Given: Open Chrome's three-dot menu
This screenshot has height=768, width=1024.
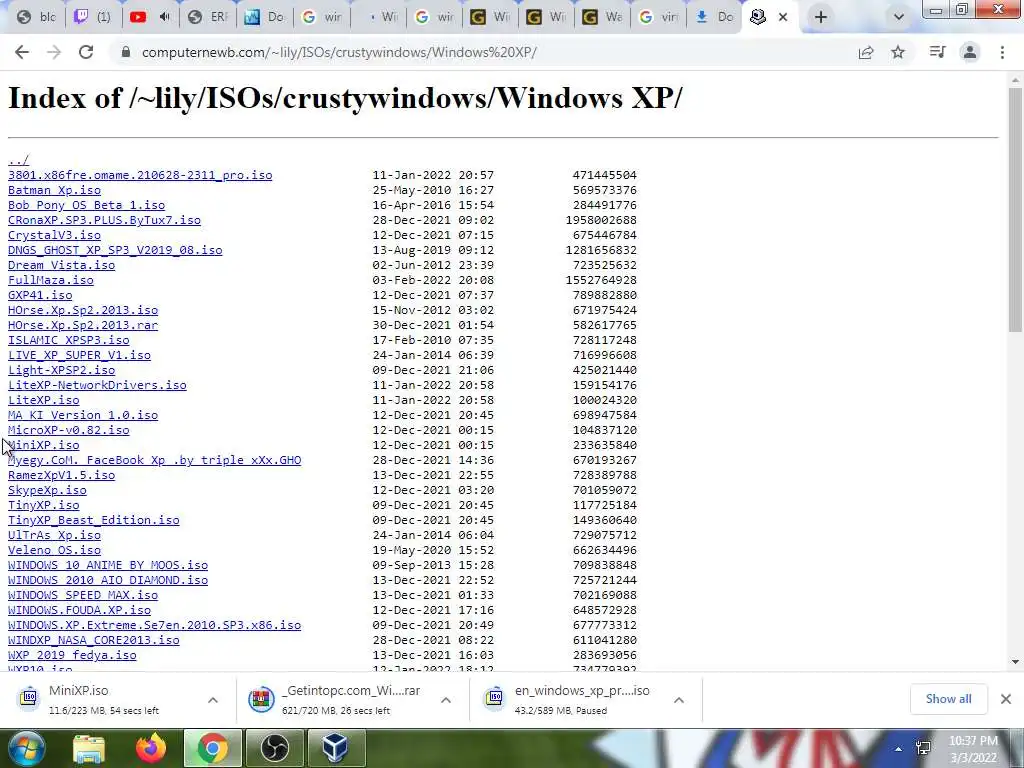Looking at the screenshot, I should [x=1002, y=52].
